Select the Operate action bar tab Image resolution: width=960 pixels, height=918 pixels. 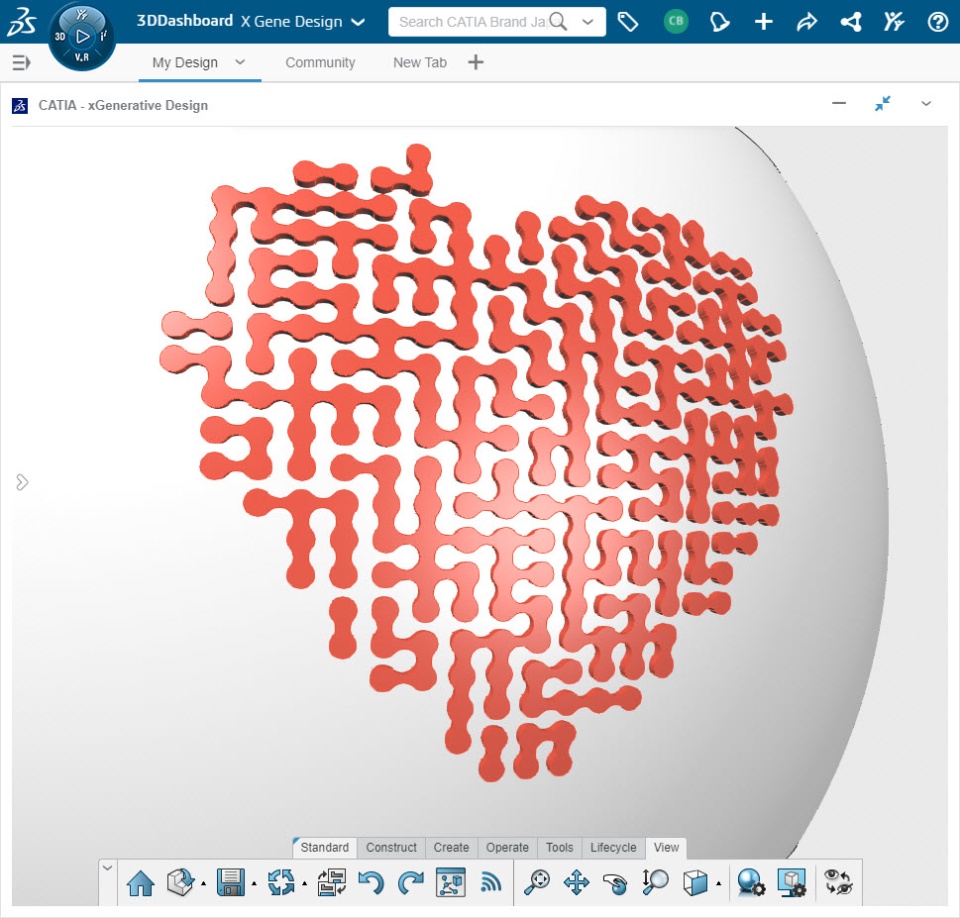[x=507, y=848]
